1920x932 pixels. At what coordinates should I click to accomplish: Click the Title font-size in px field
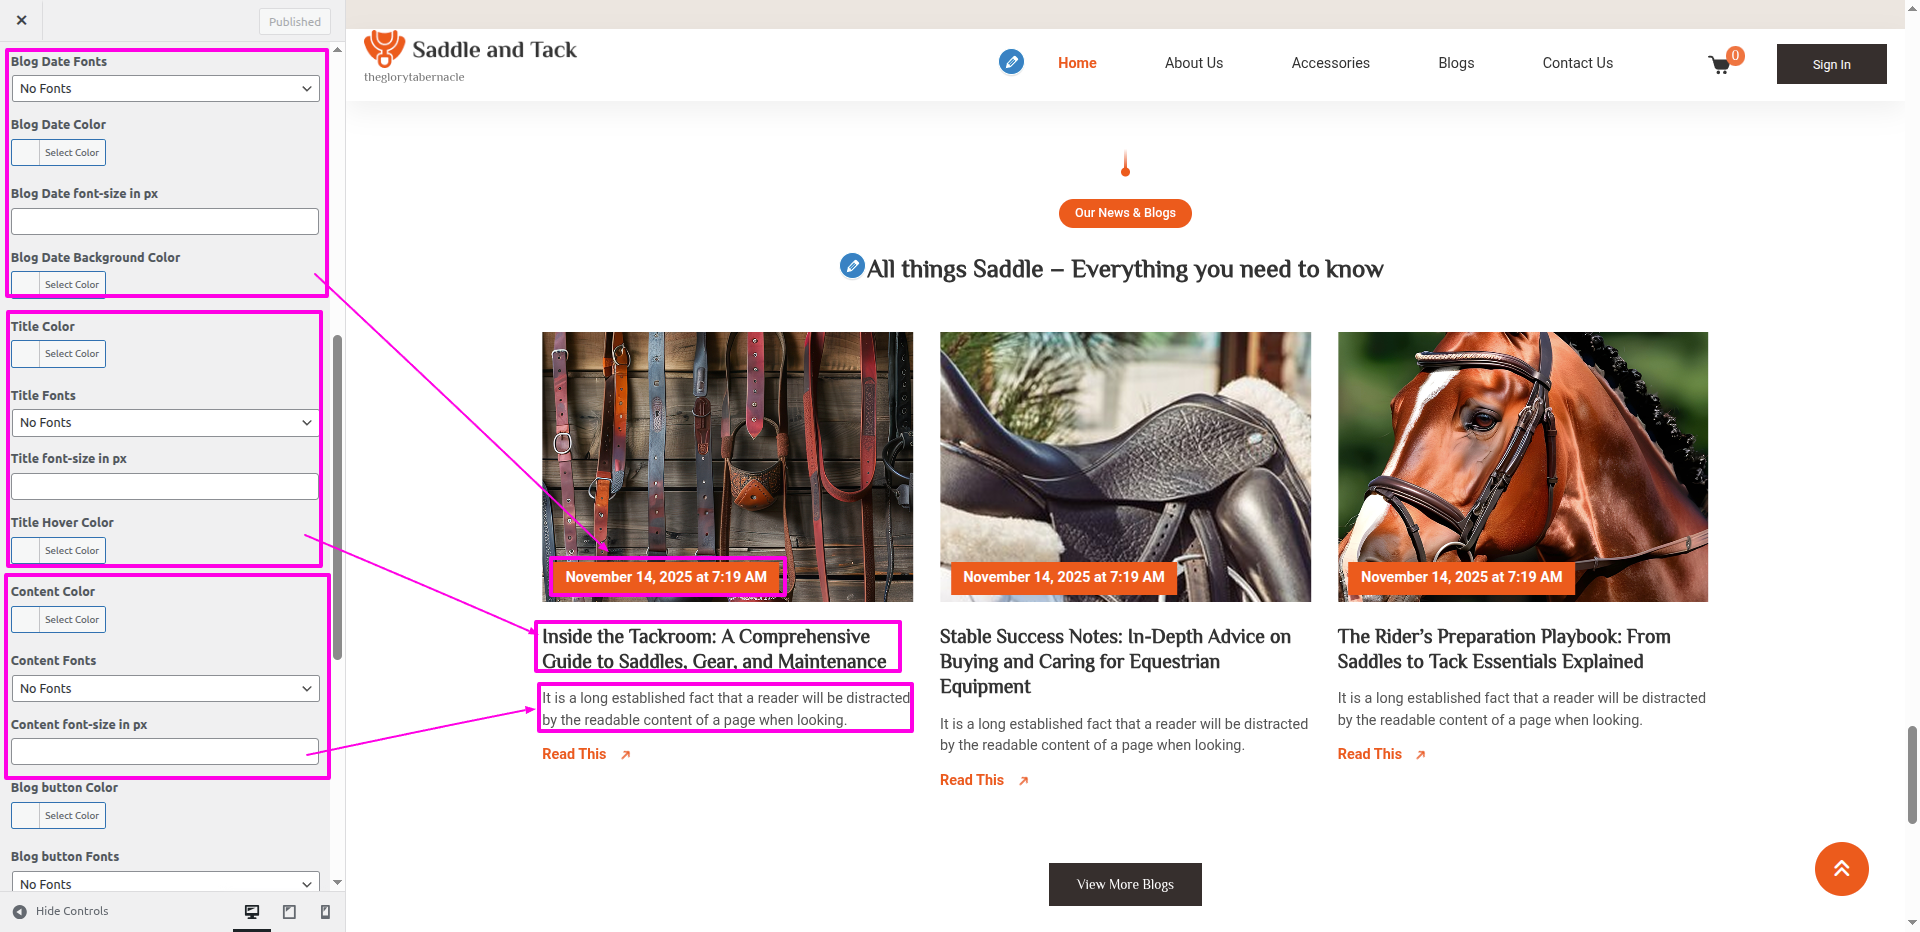click(x=165, y=487)
